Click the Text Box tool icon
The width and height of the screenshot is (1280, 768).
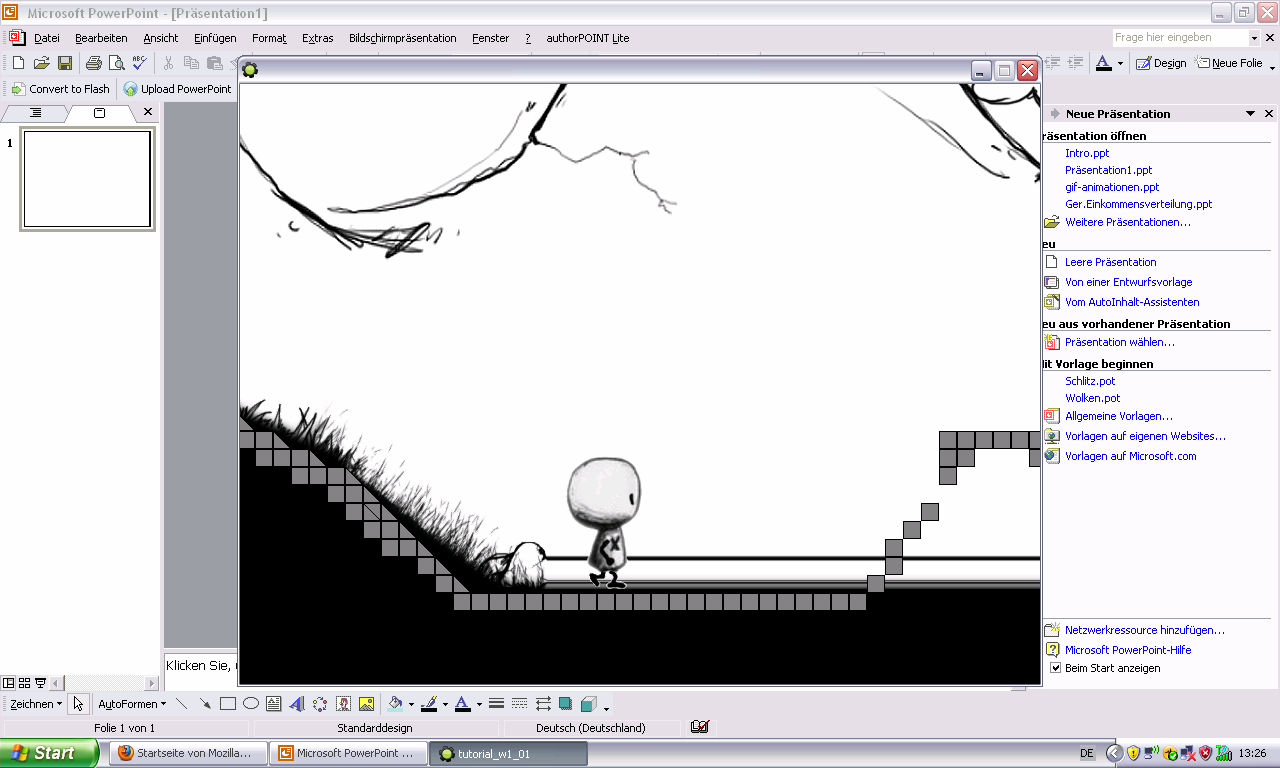coord(274,704)
